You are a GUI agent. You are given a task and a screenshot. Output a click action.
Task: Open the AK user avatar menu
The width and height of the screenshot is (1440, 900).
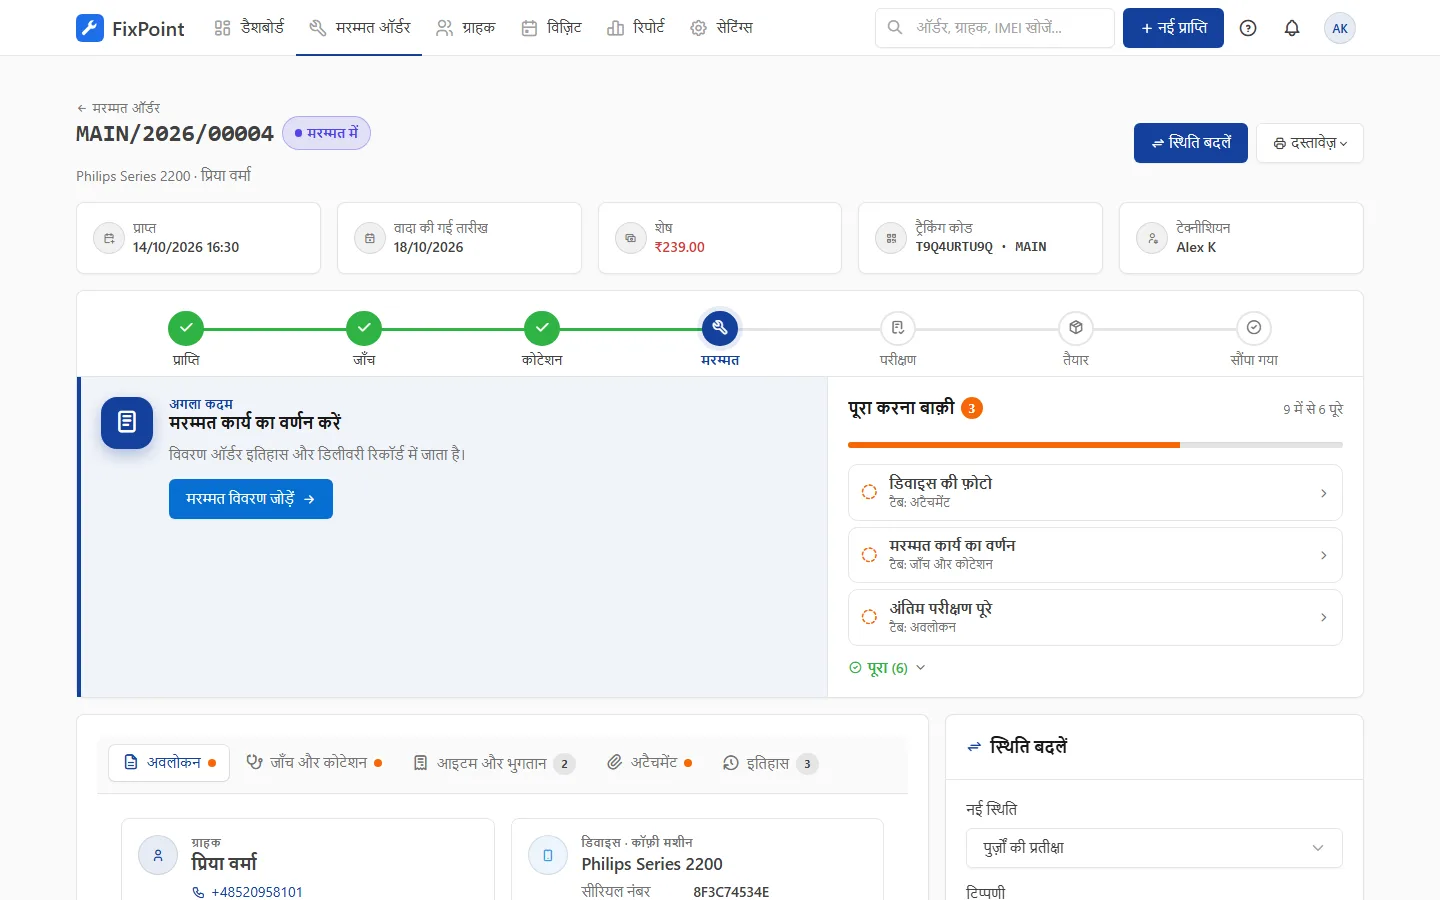click(x=1340, y=28)
